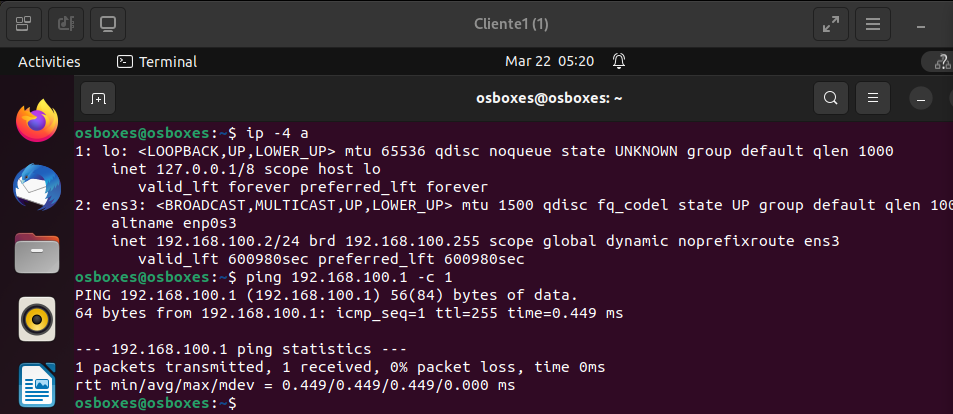This screenshot has width=953, height=414.
Task: Click the greyed-out audio device toolbar icon
Action: tap(66, 24)
